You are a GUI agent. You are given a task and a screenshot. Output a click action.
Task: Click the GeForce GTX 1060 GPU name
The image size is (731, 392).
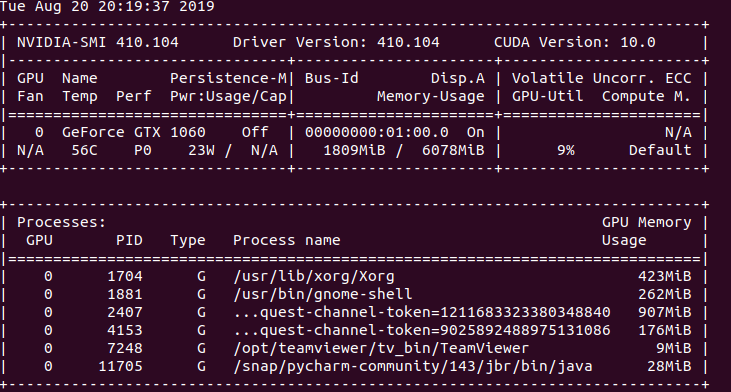[134, 132]
